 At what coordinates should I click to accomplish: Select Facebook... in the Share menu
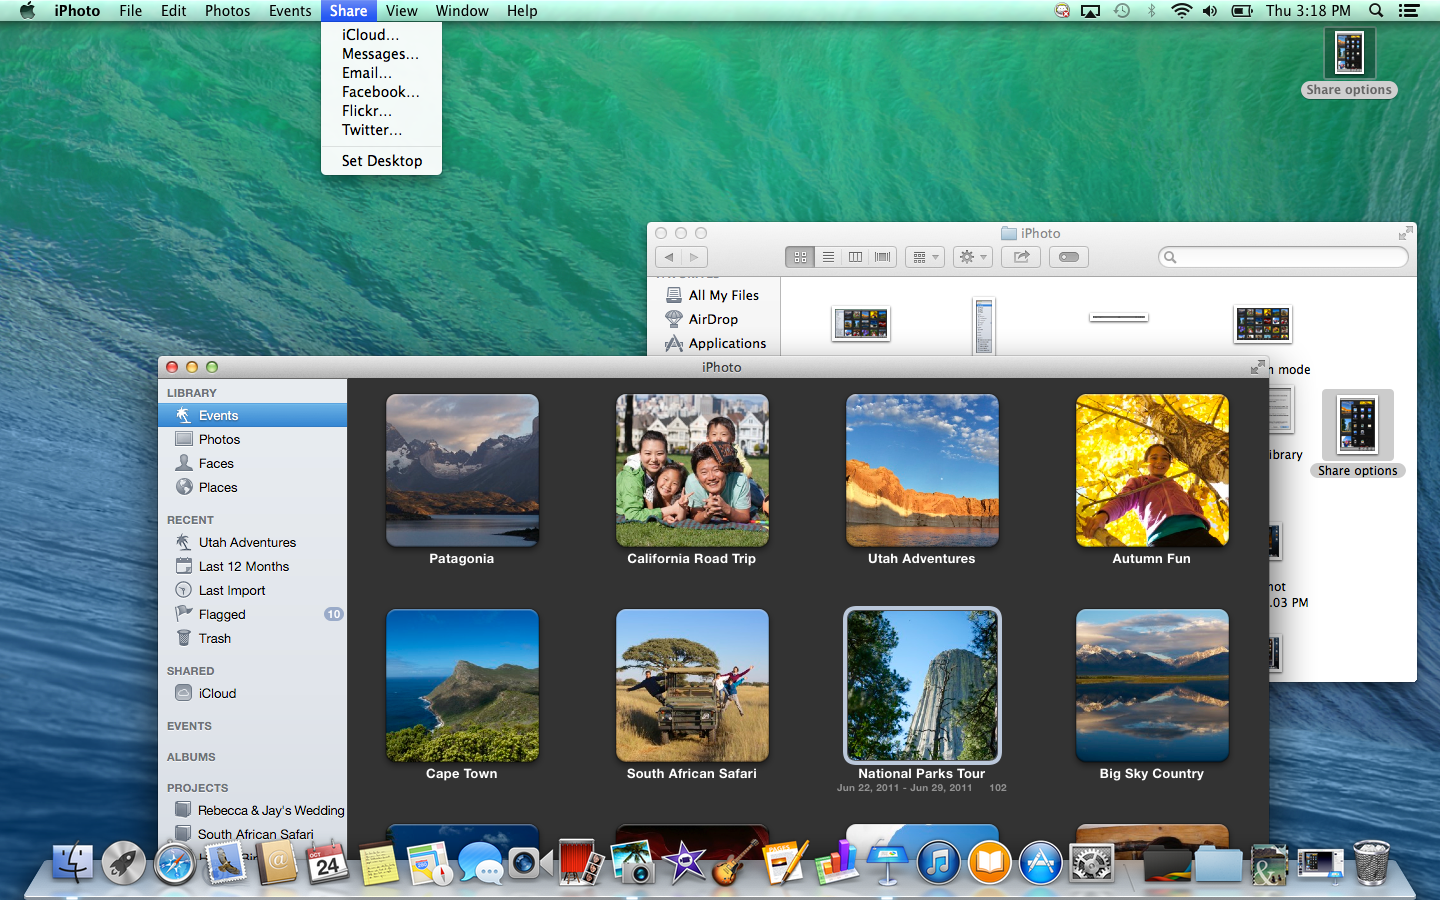click(x=381, y=91)
